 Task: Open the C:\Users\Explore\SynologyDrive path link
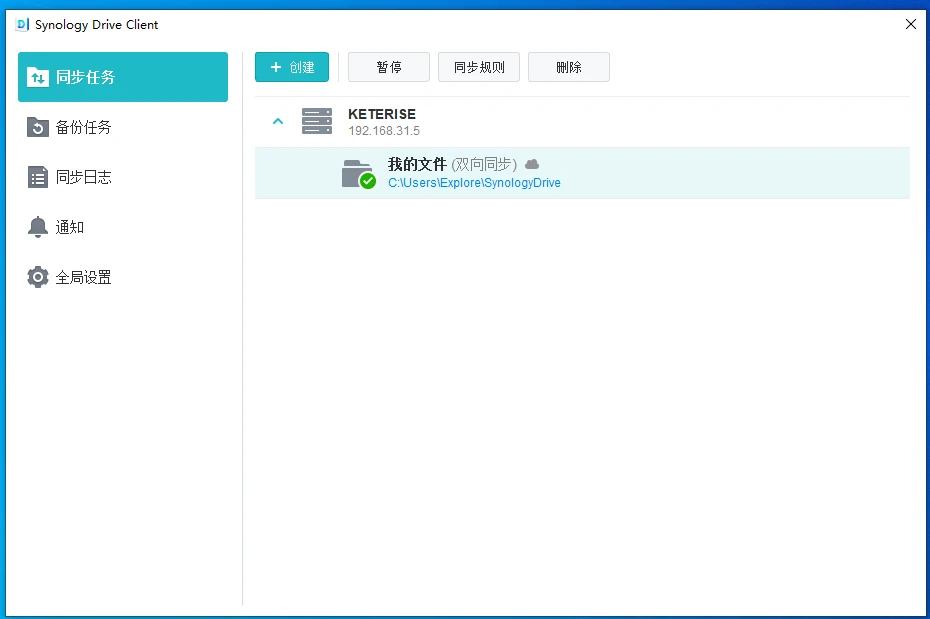pos(474,183)
